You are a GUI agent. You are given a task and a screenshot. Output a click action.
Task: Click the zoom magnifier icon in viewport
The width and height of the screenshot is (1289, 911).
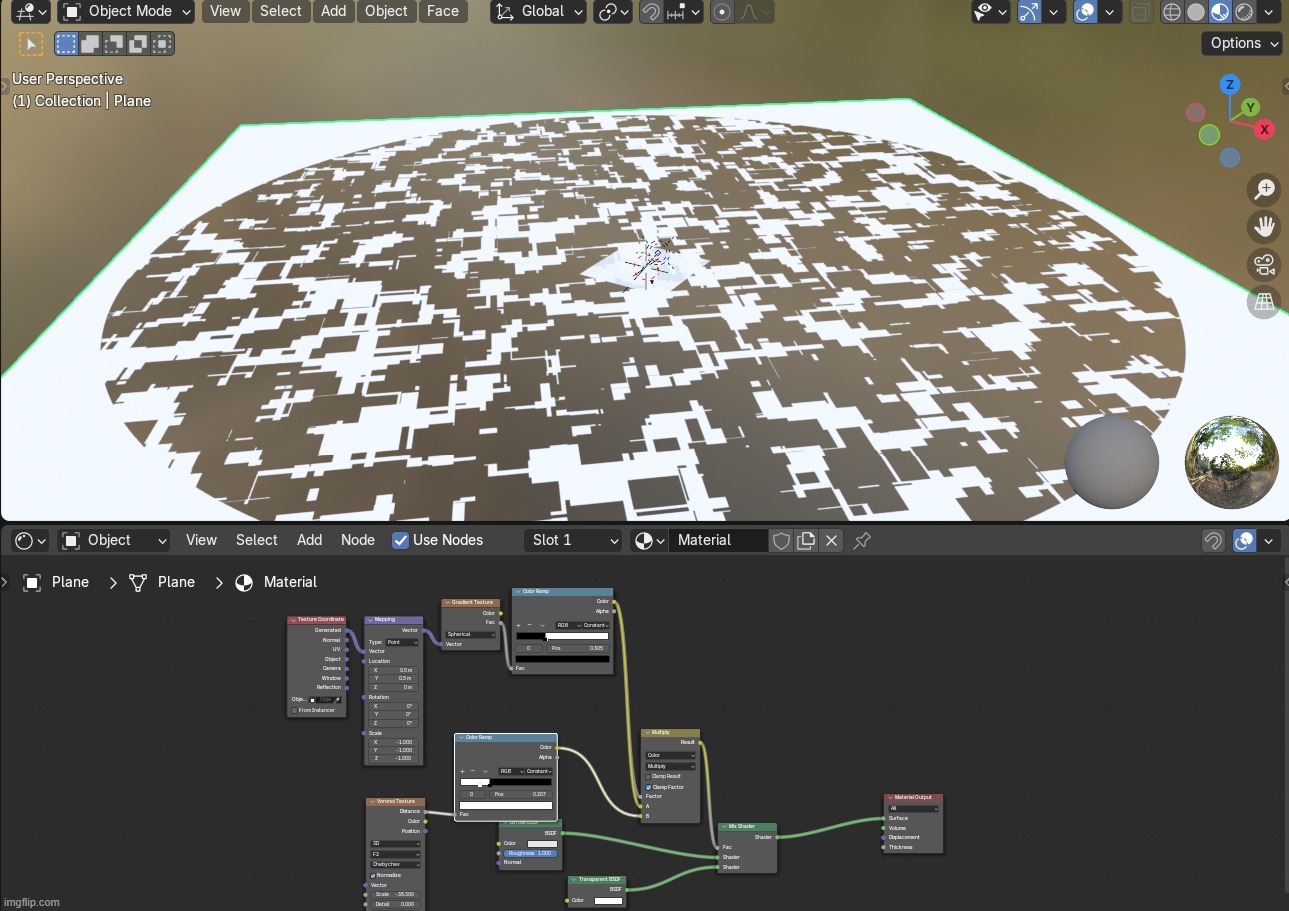click(1264, 189)
